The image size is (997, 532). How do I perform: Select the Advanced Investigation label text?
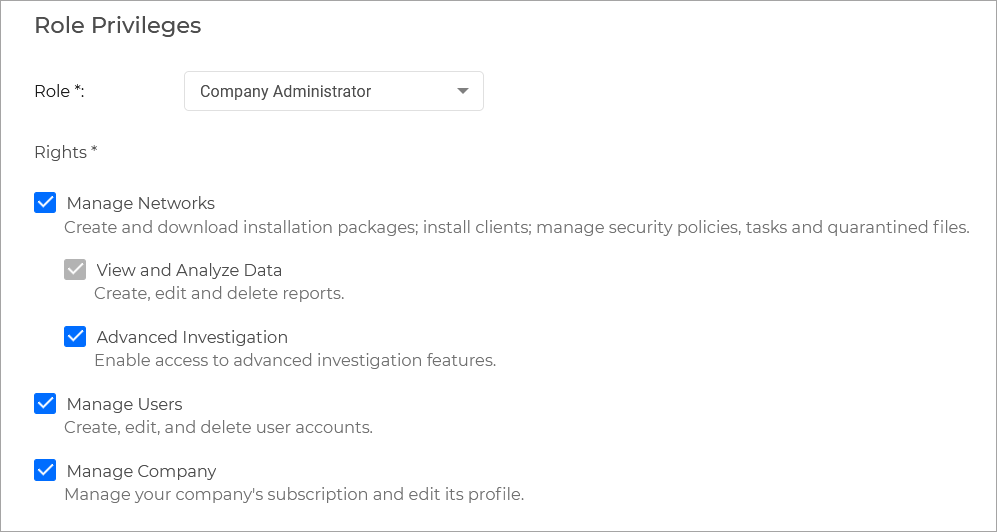[192, 337]
